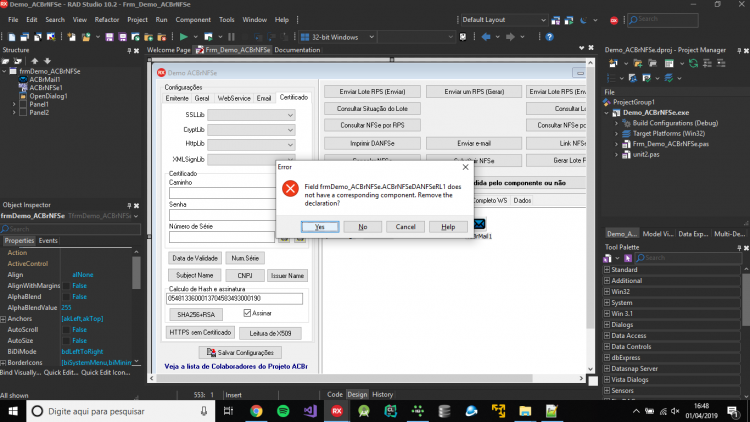The width and height of the screenshot is (750, 422).
Task: Click the move down arrow in Structure panel
Action: click(x=47, y=61)
